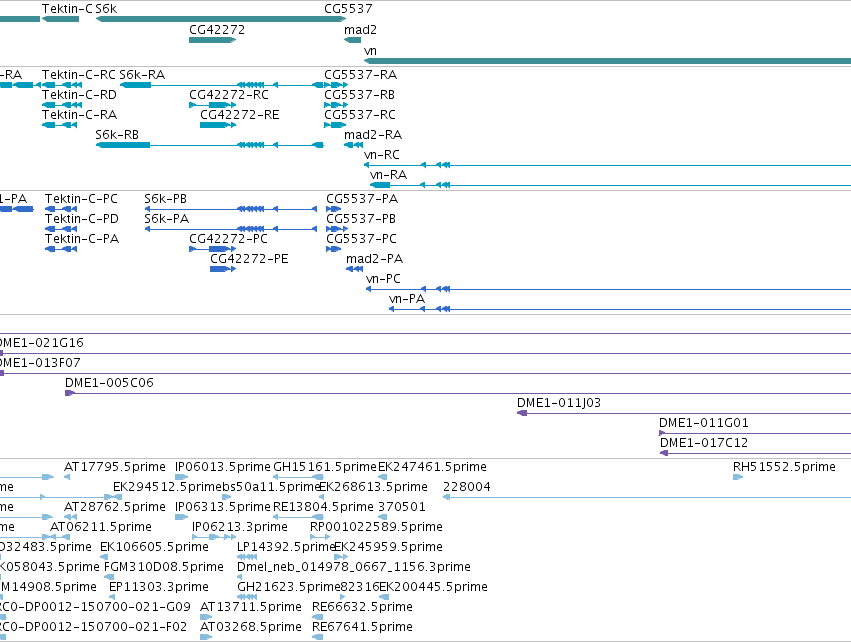Click the Tektin-C gene feature
The height and width of the screenshot is (642, 851).
pyautogui.click(x=60, y=19)
